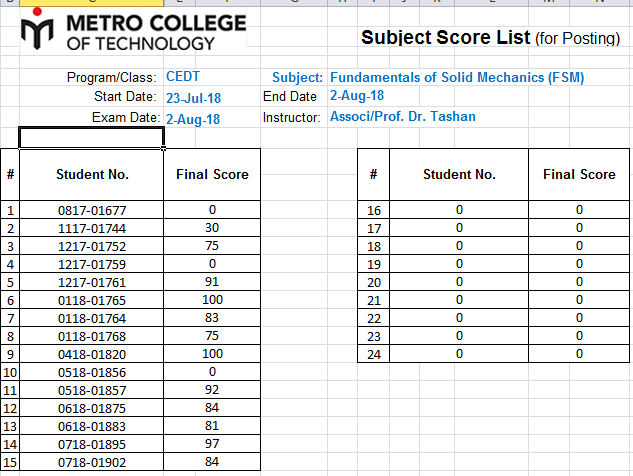This screenshot has height=476, width=633.
Task: Click final score 75 for student 0118-01768
Action: coord(212,336)
